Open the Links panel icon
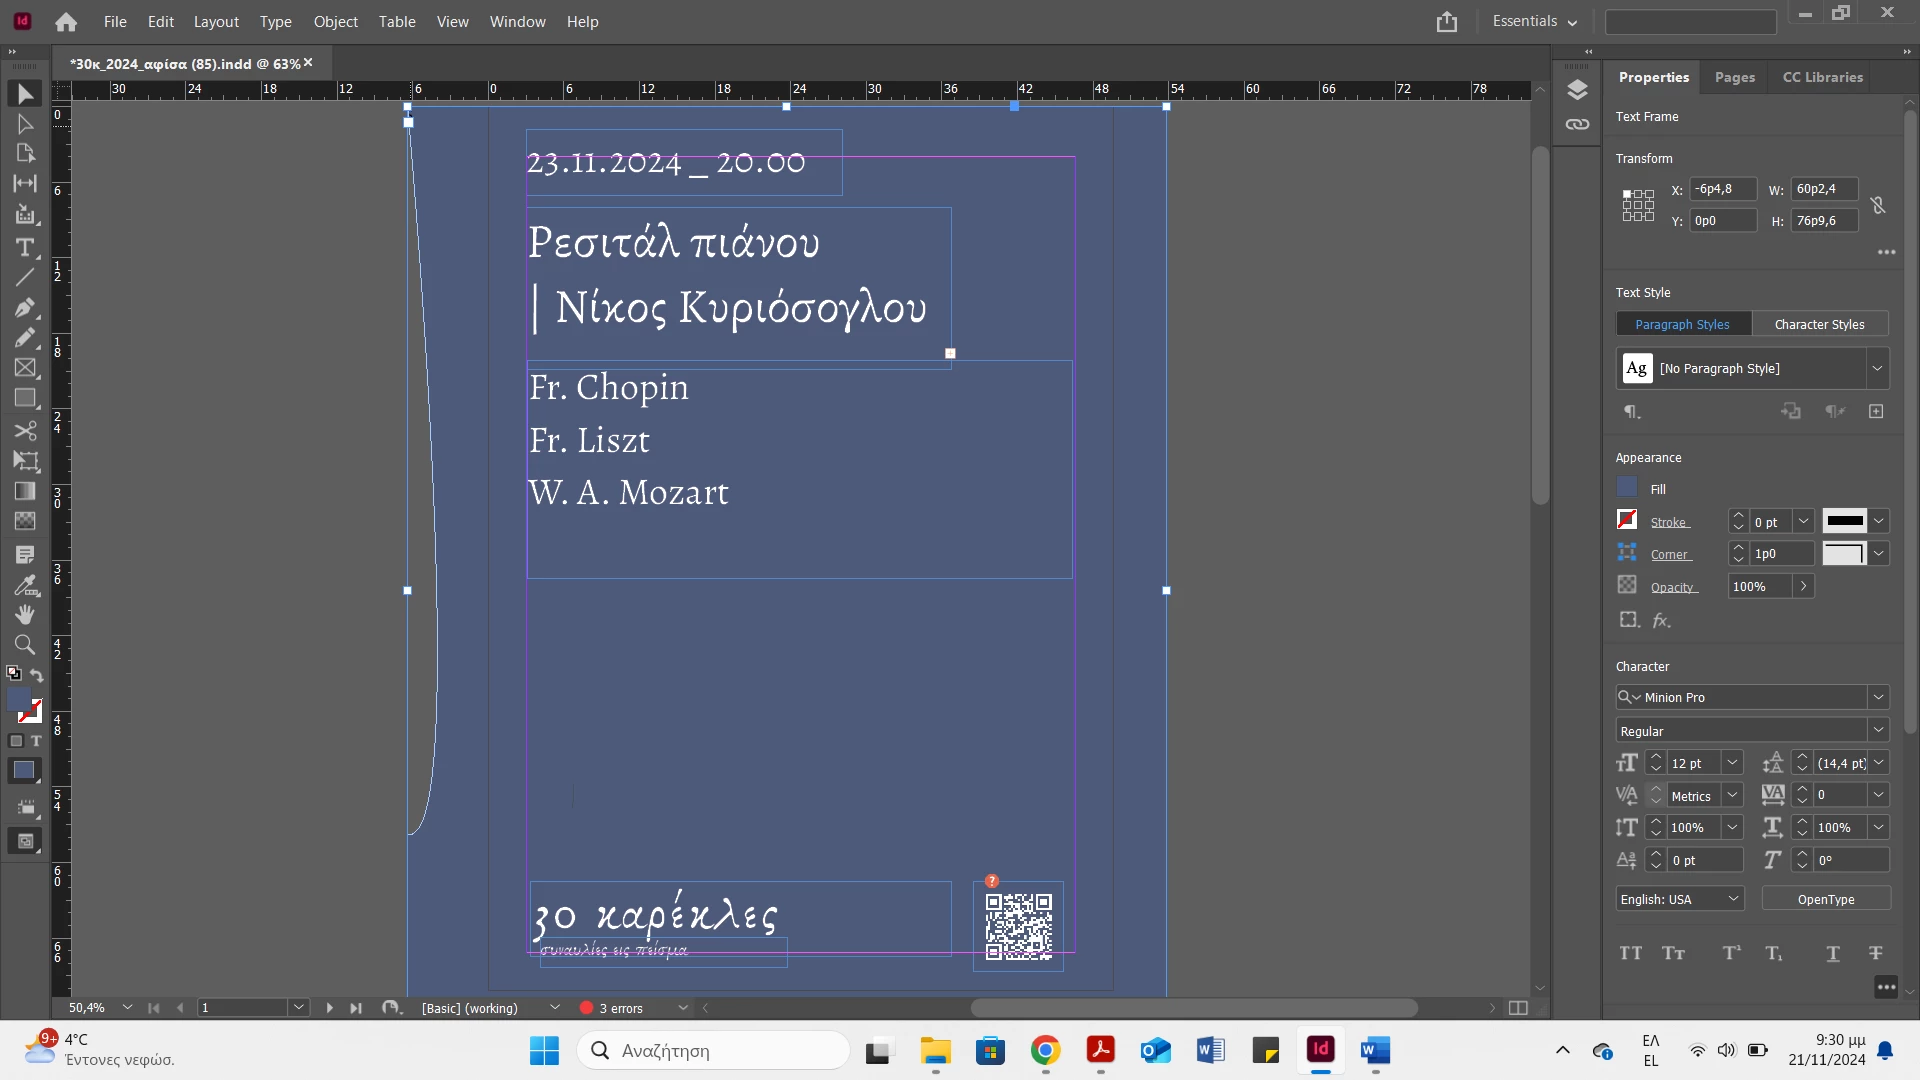 (x=1577, y=125)
